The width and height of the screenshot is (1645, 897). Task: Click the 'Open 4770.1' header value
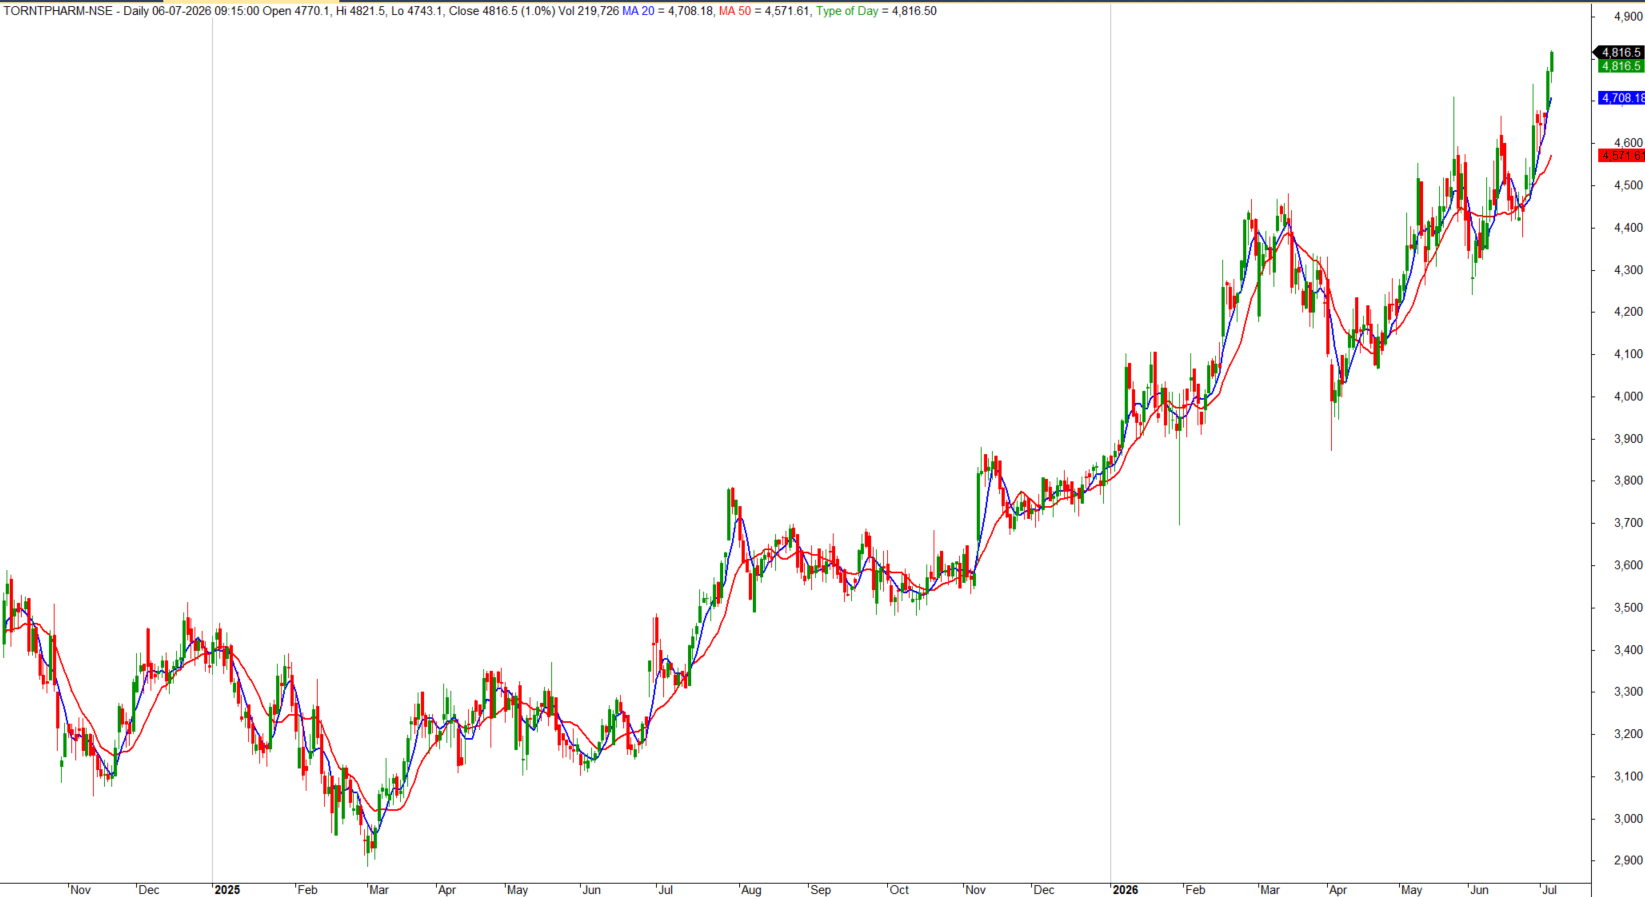295,11
